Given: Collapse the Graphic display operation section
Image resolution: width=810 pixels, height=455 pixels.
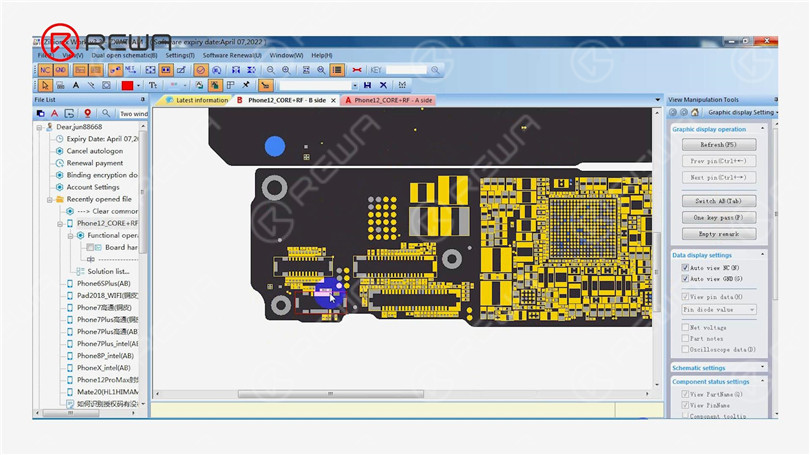Looking at the screenshot, I should [x=762, y=129].
